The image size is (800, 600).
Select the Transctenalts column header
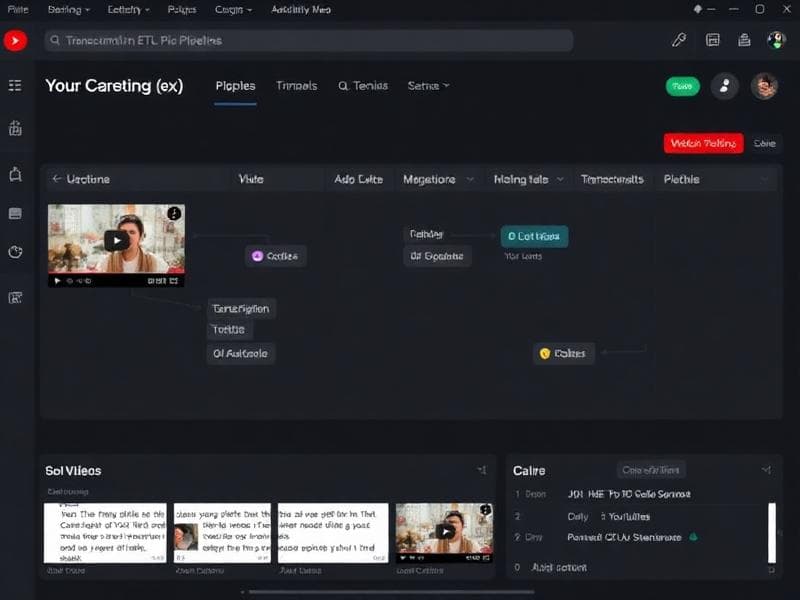[x=612, y=179]
